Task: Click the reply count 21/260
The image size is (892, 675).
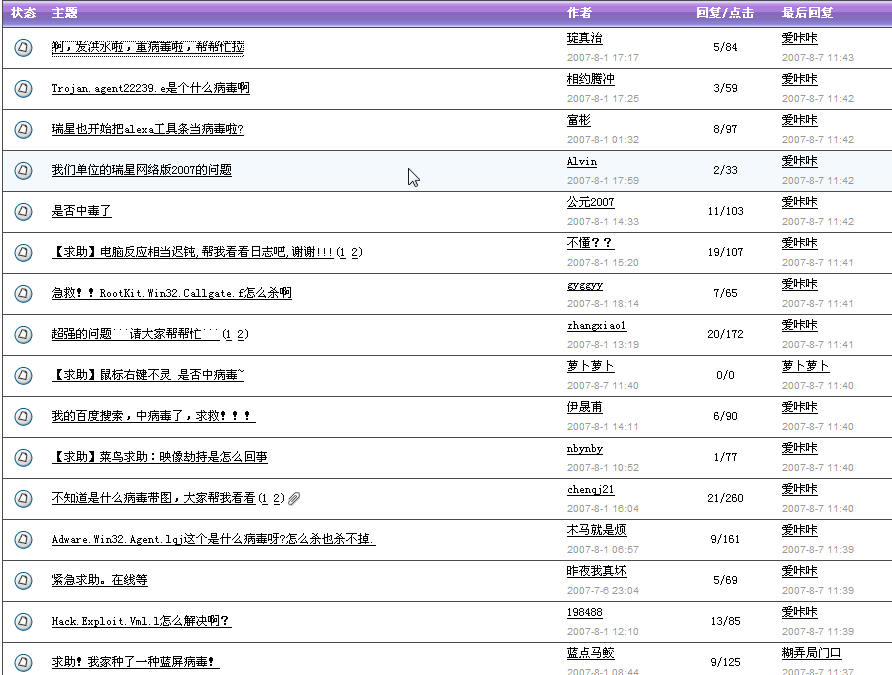Action: (725, 498)
